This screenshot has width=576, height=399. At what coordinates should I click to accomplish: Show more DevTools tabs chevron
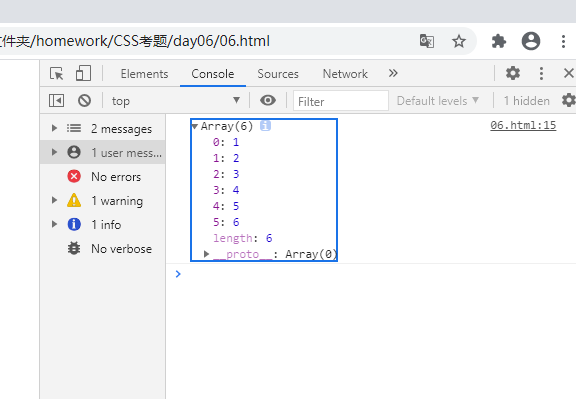(393, 73)
